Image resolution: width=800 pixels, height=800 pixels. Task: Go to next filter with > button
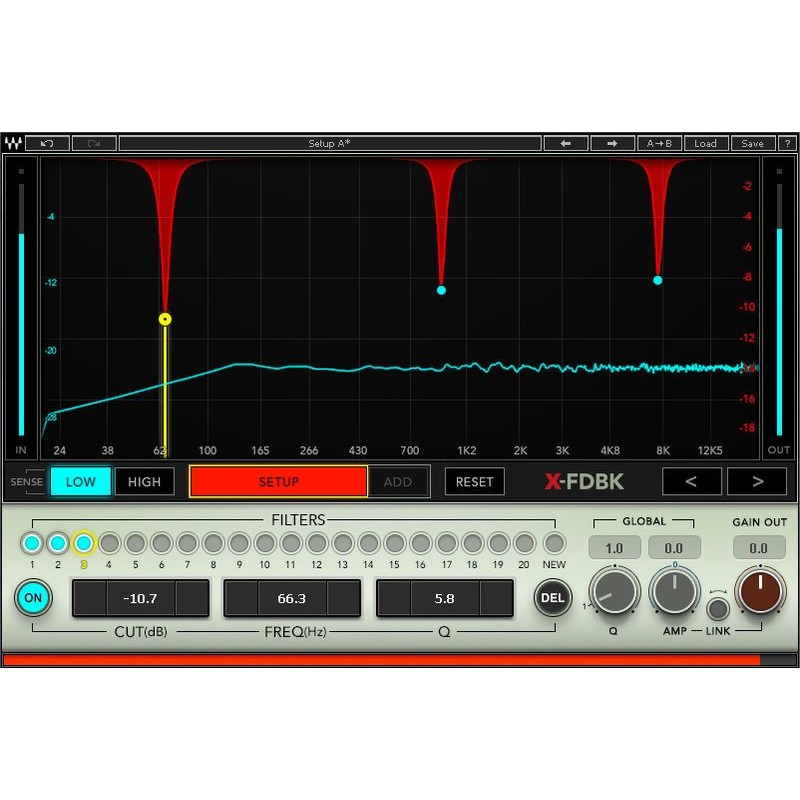coord(756,482)
